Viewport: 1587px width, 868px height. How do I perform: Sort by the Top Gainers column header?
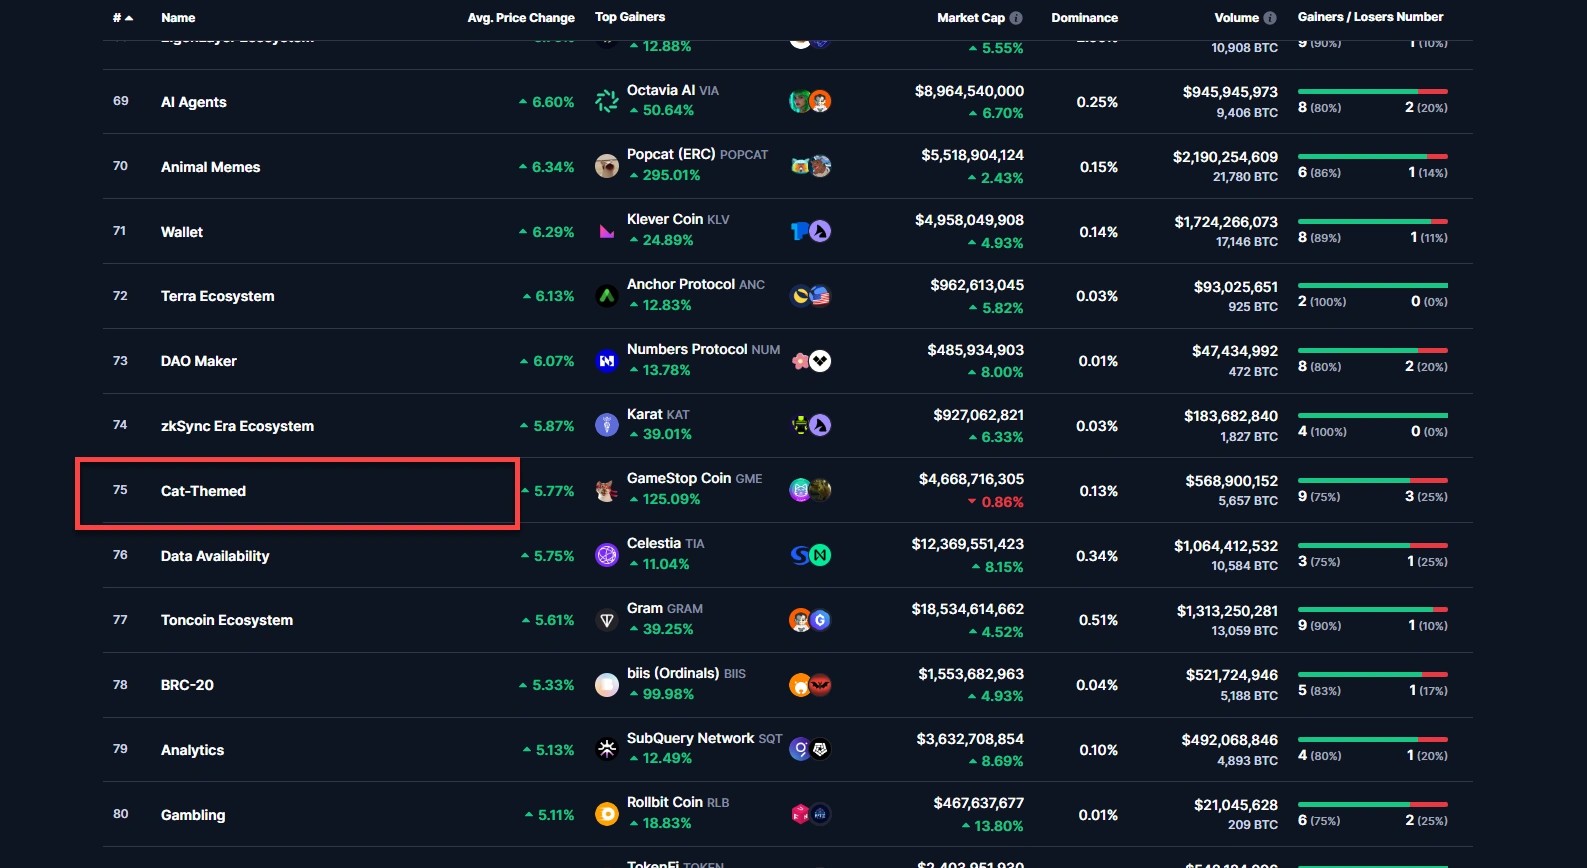click(x=630, y=17)
